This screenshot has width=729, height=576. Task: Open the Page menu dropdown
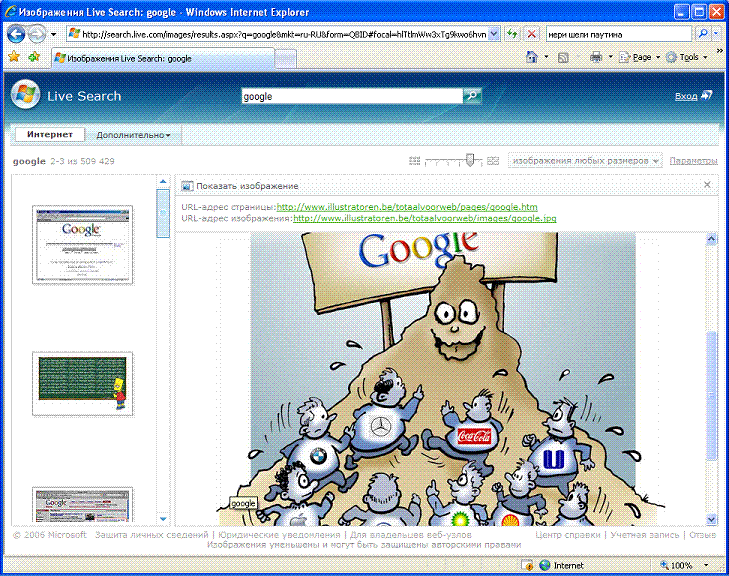click(639, 58)
